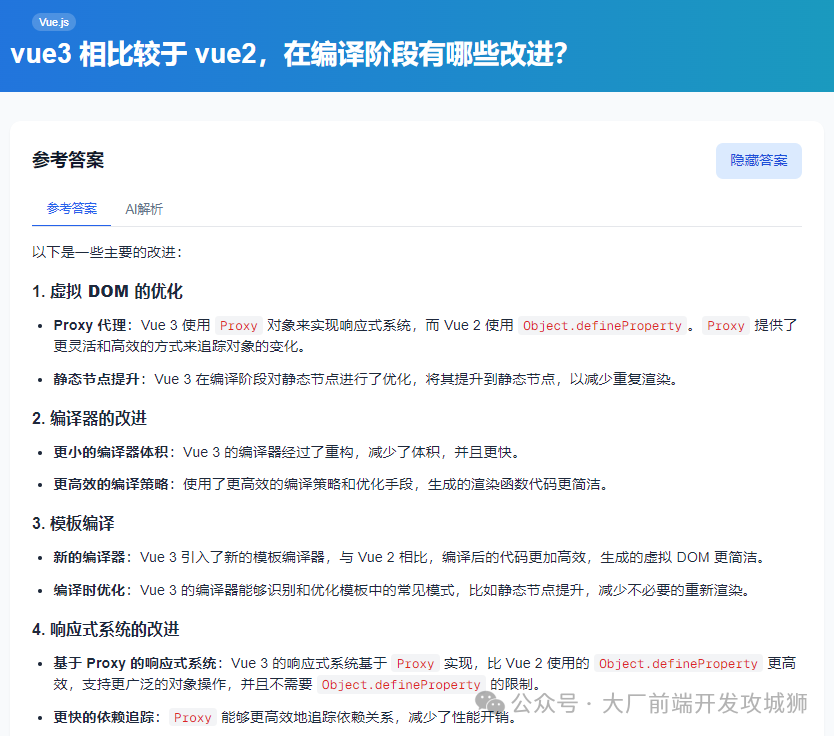The image size is (834, 736).
Task: Click the Proxy code tag under 响应式系统的改进
Action: coord(415,663)
